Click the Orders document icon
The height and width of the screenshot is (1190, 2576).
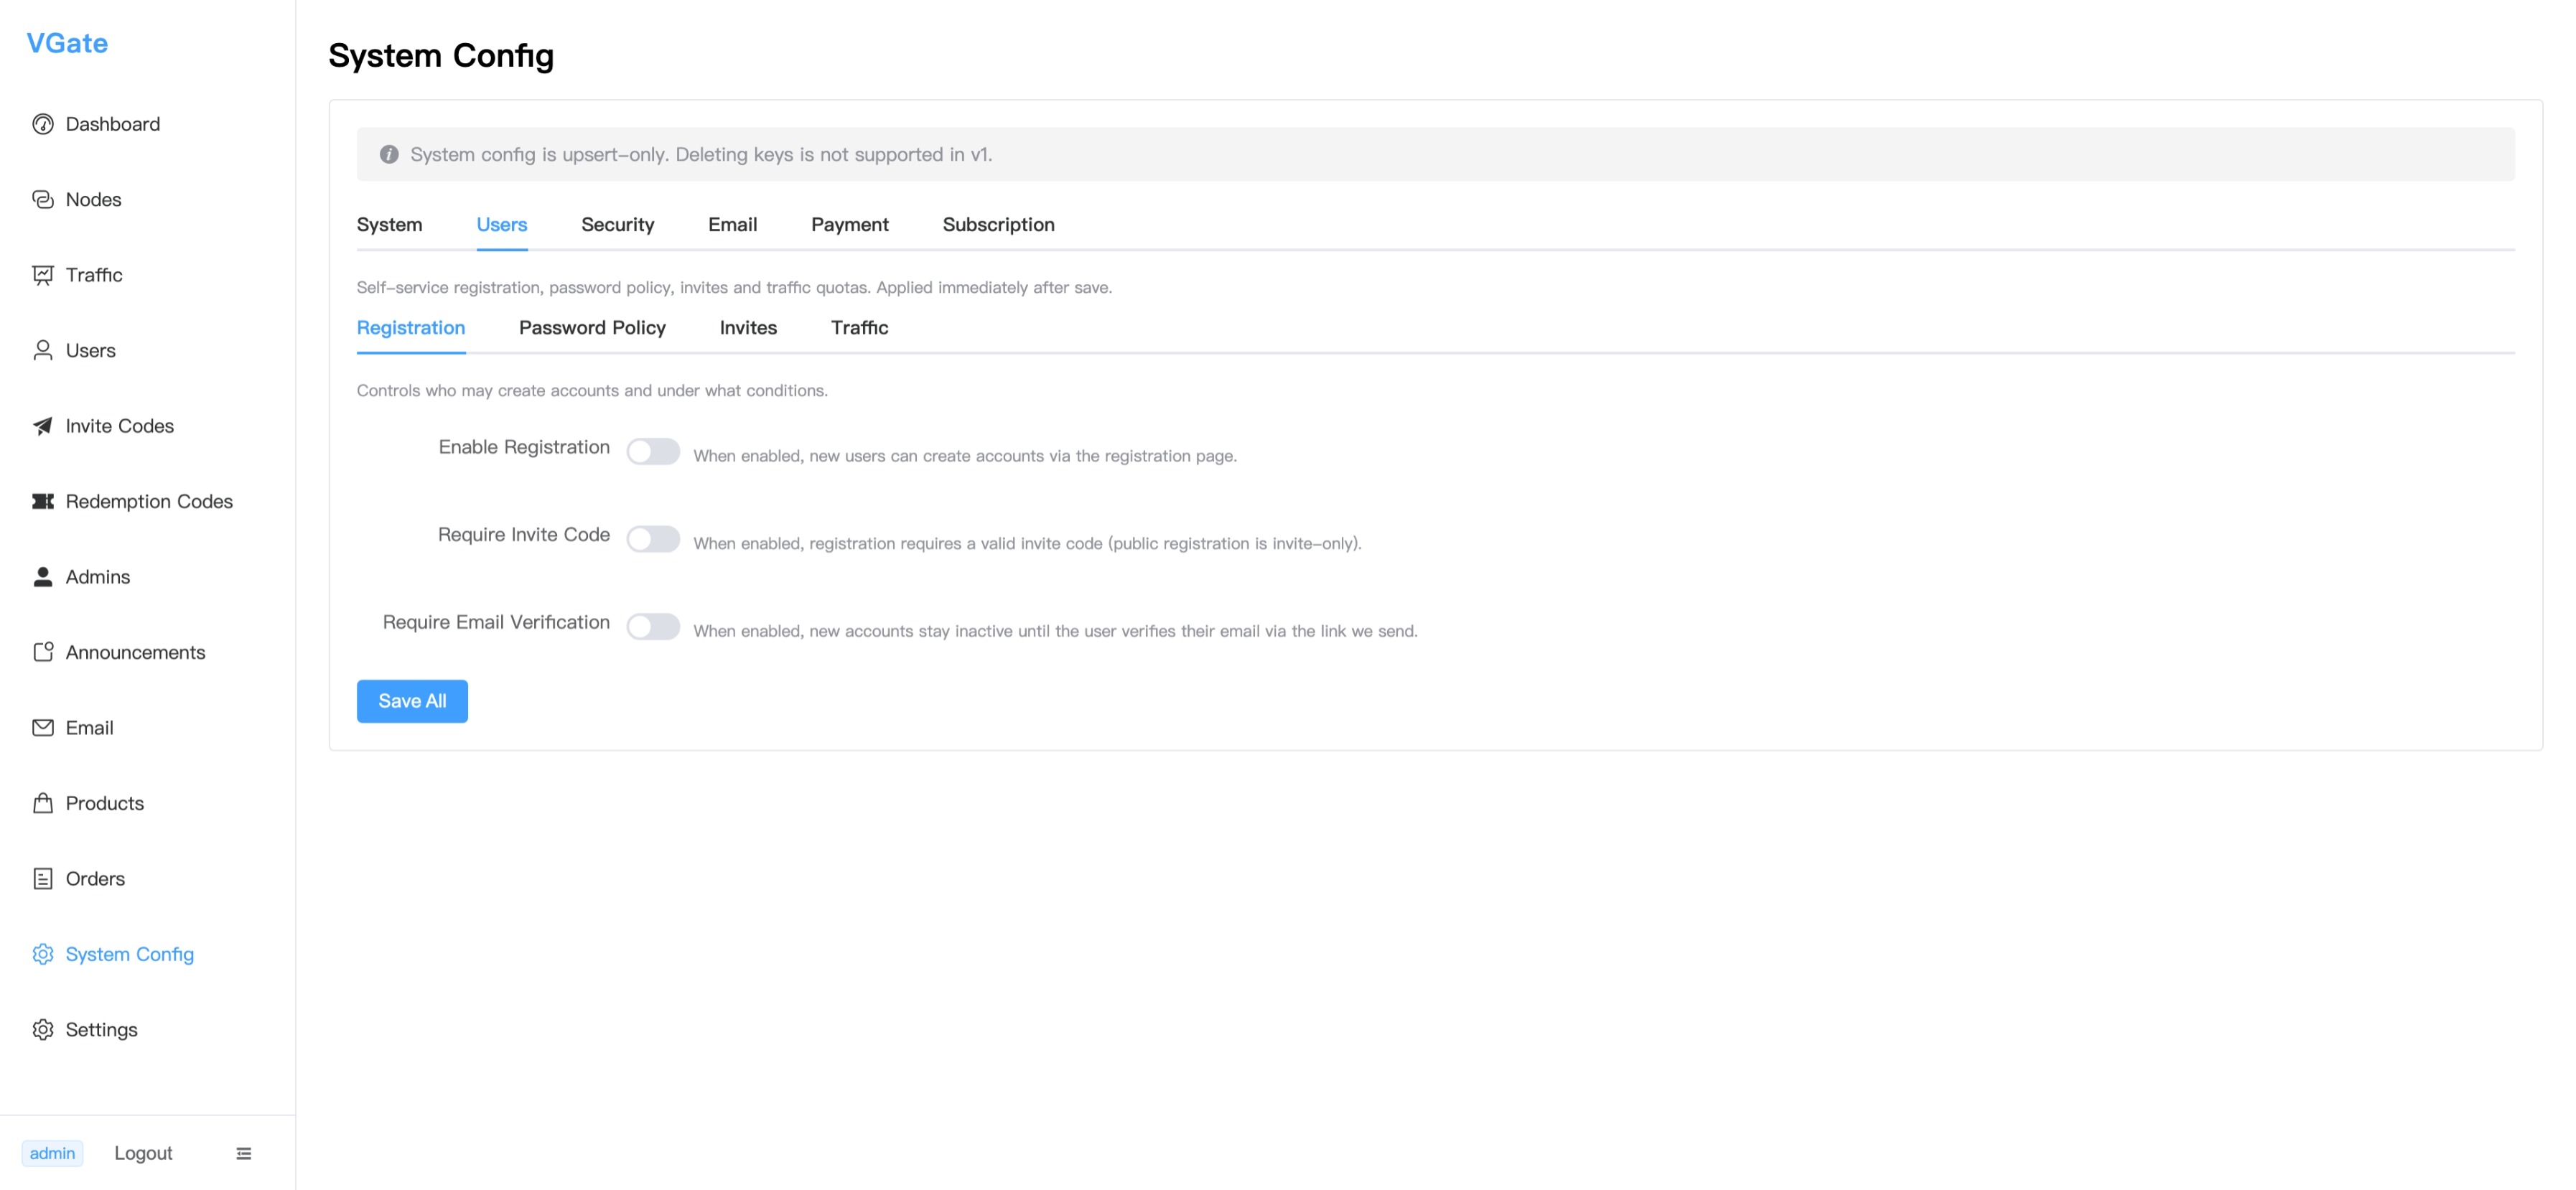pos(43,879)
